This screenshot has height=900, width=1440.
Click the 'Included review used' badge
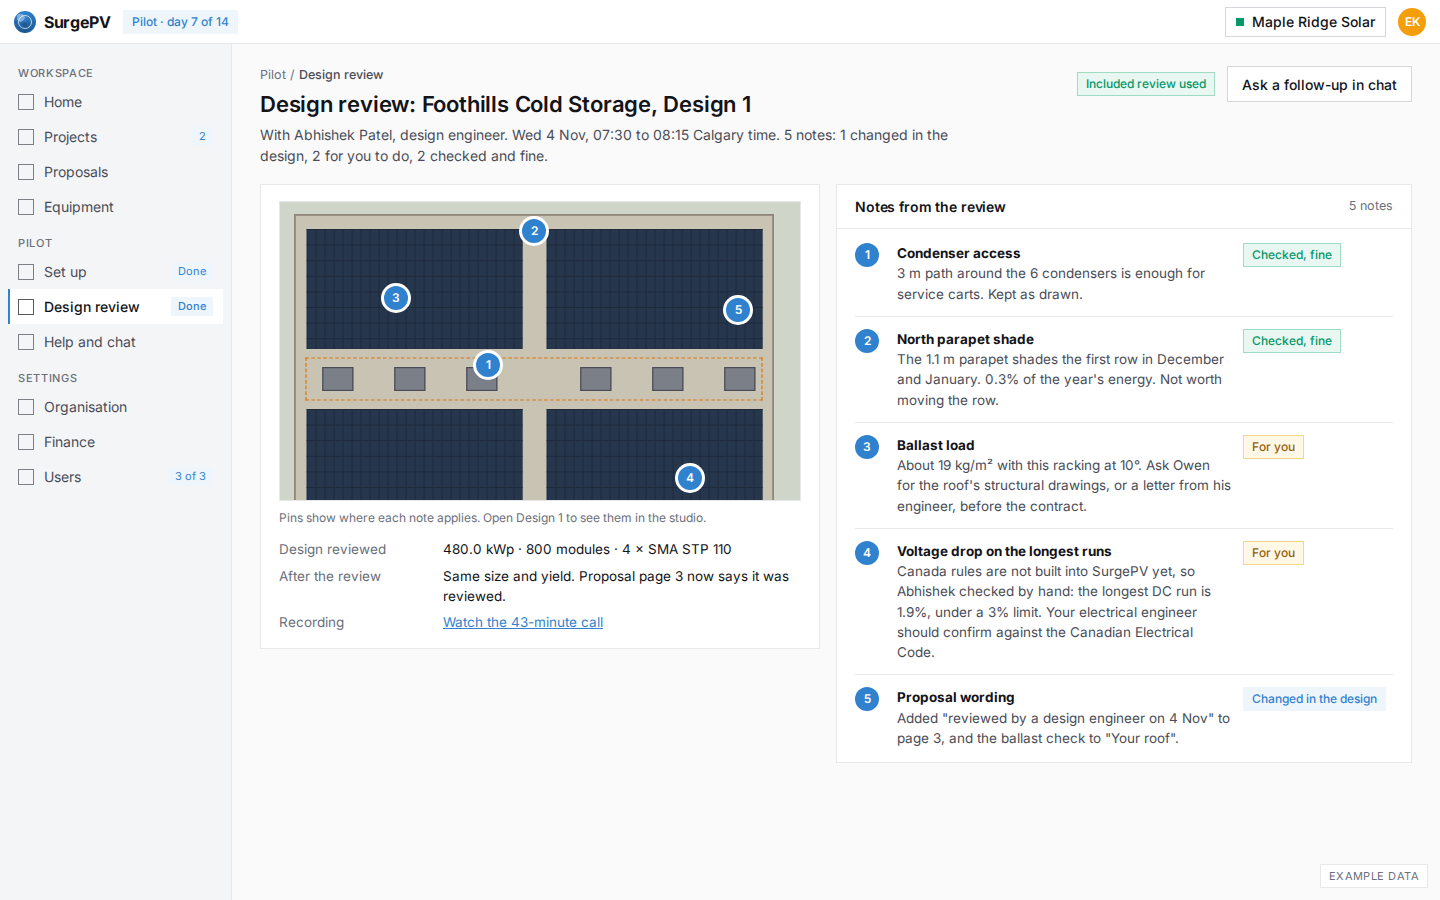[1146, 84]
